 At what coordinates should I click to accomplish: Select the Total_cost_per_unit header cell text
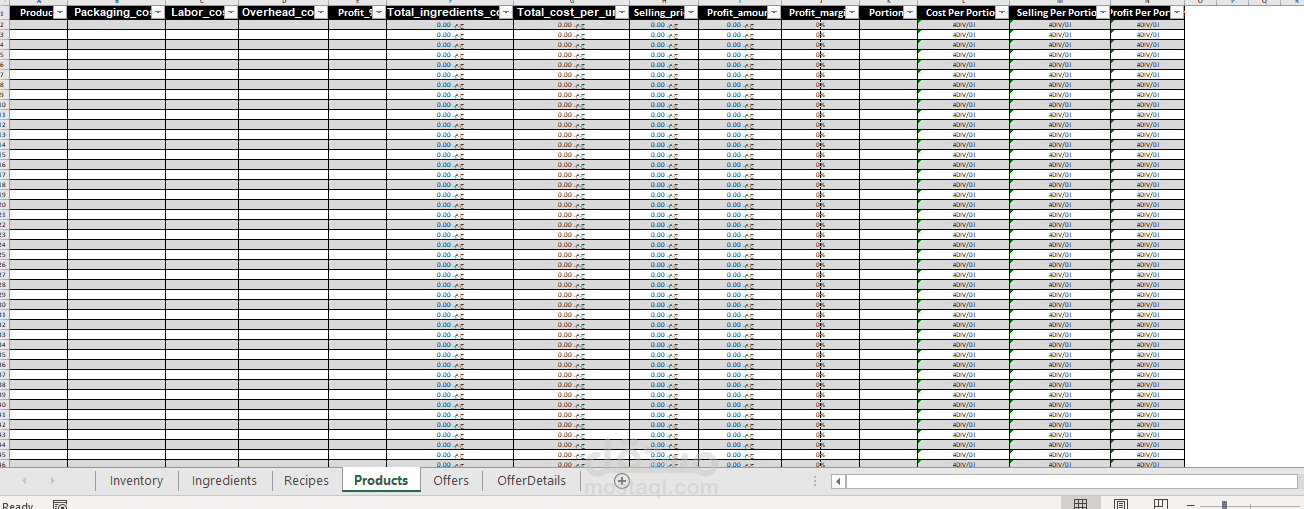567,13
